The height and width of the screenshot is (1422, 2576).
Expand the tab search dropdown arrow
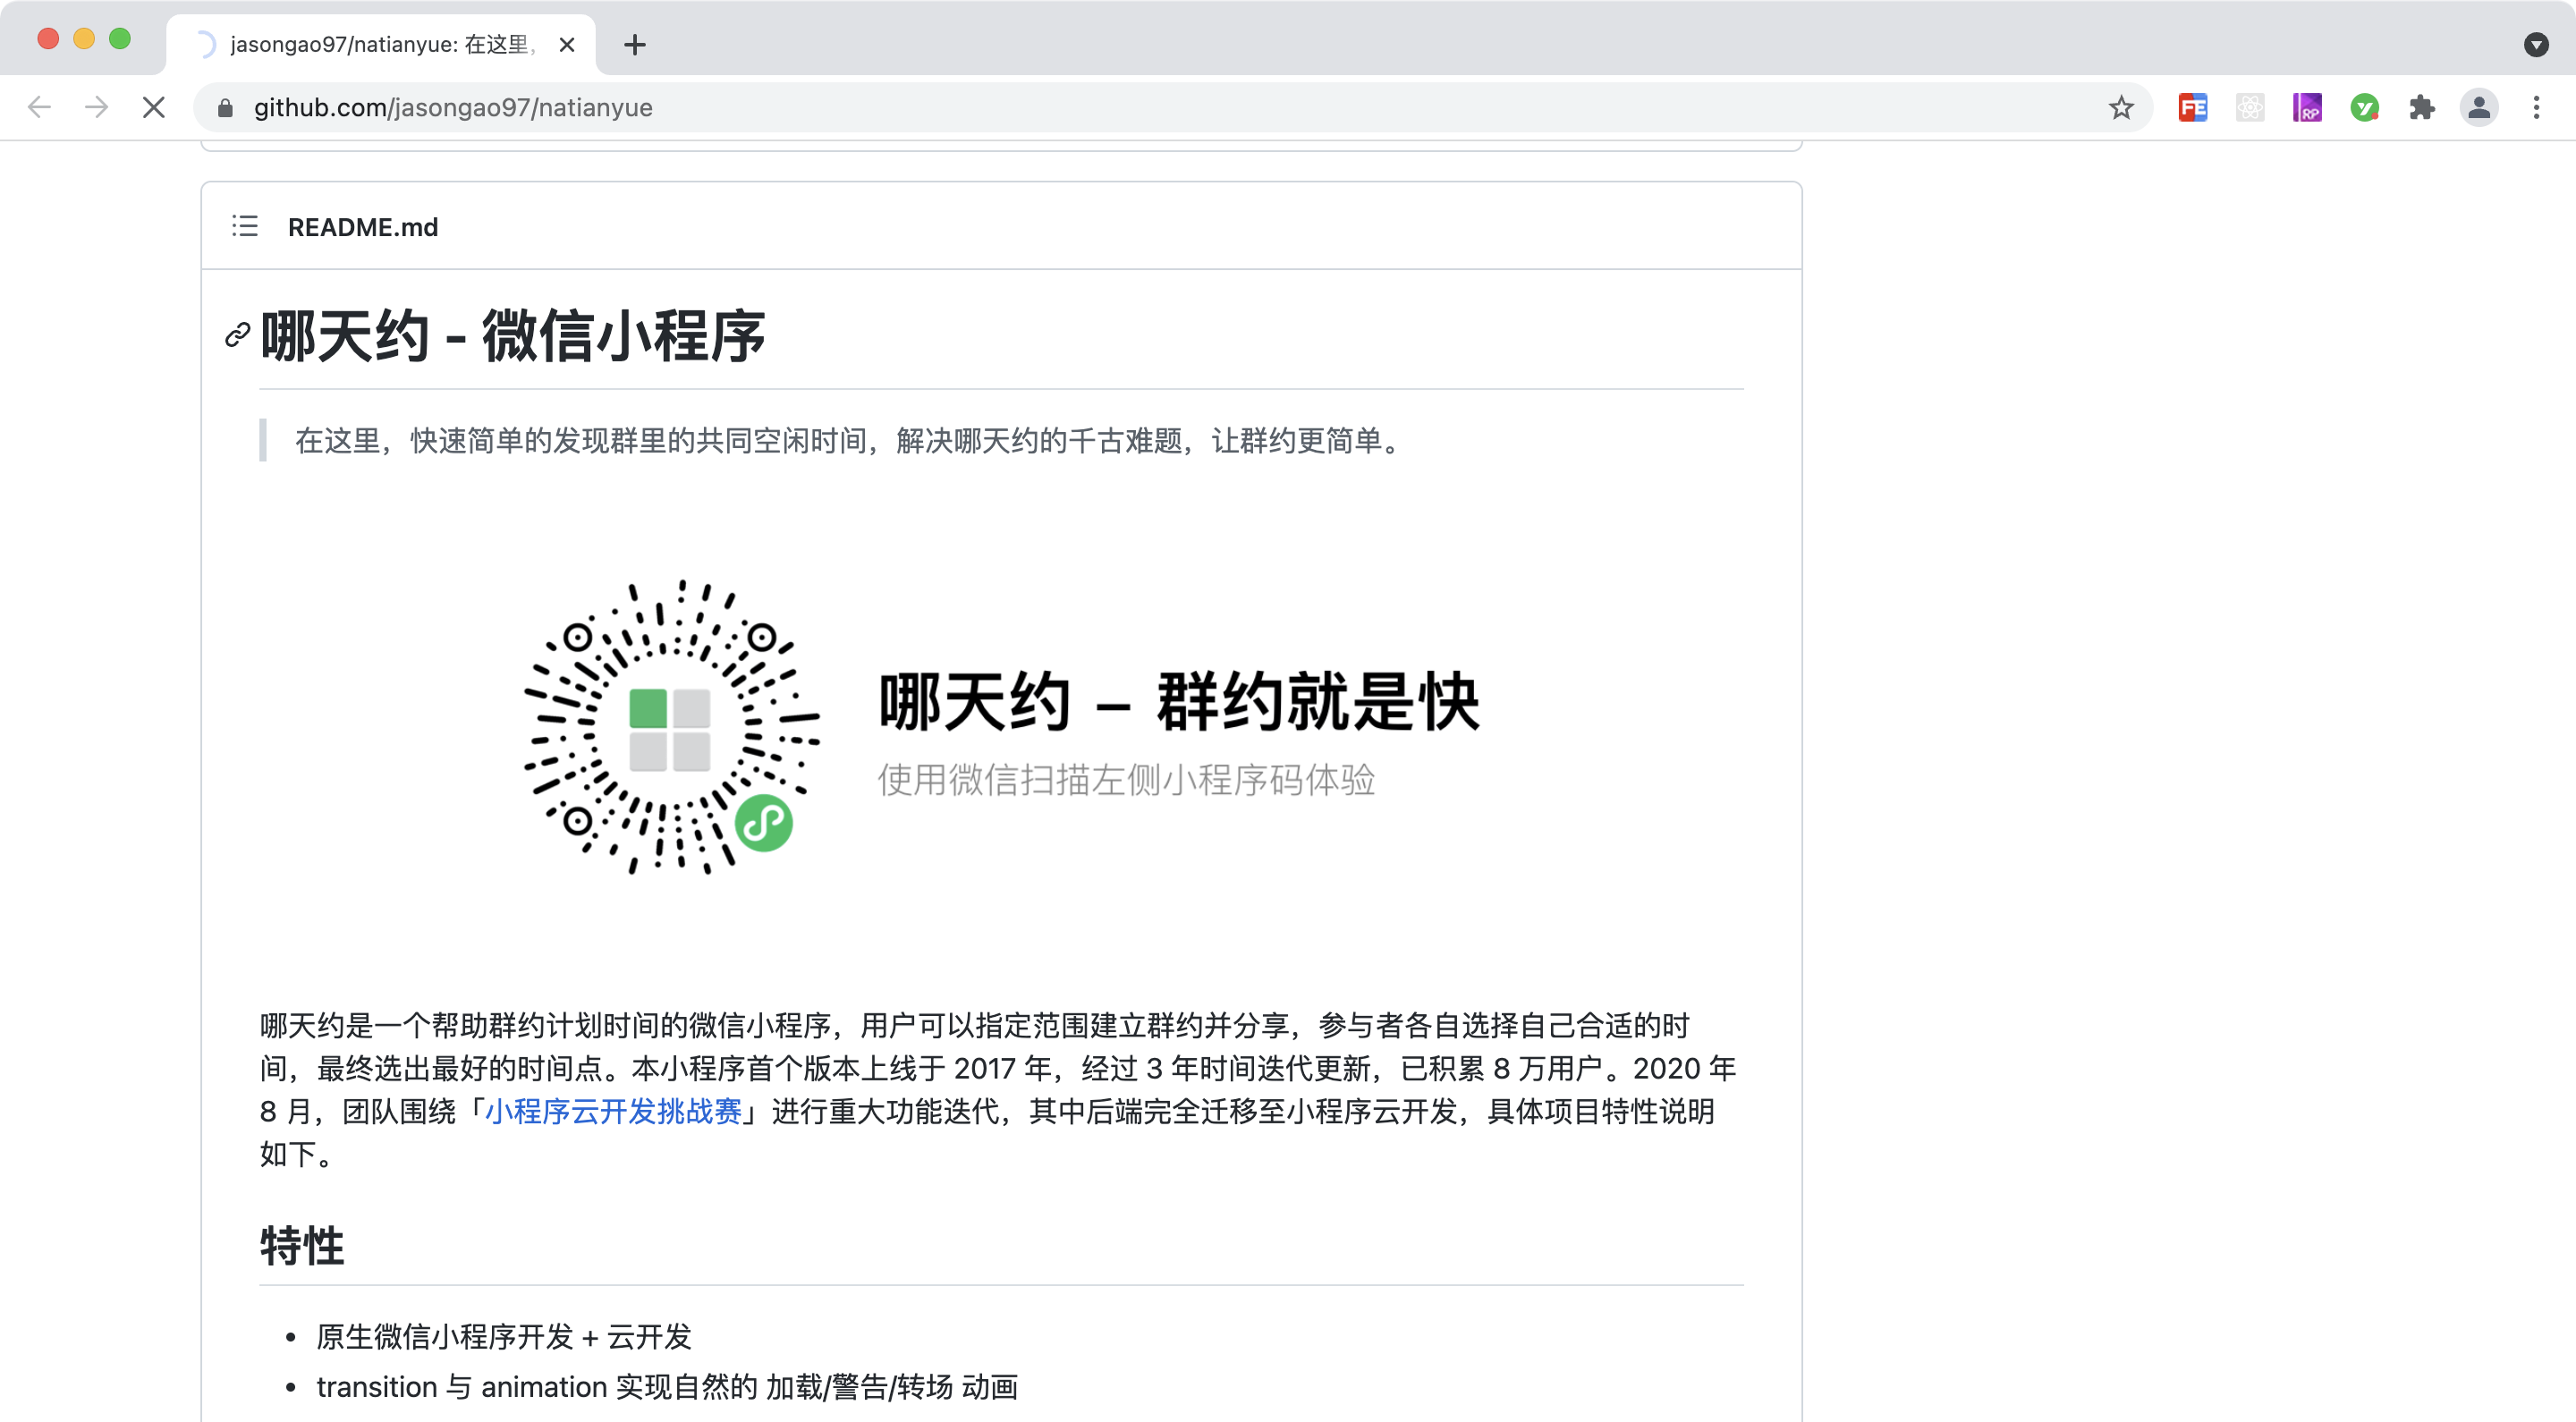click(2535, 44)
